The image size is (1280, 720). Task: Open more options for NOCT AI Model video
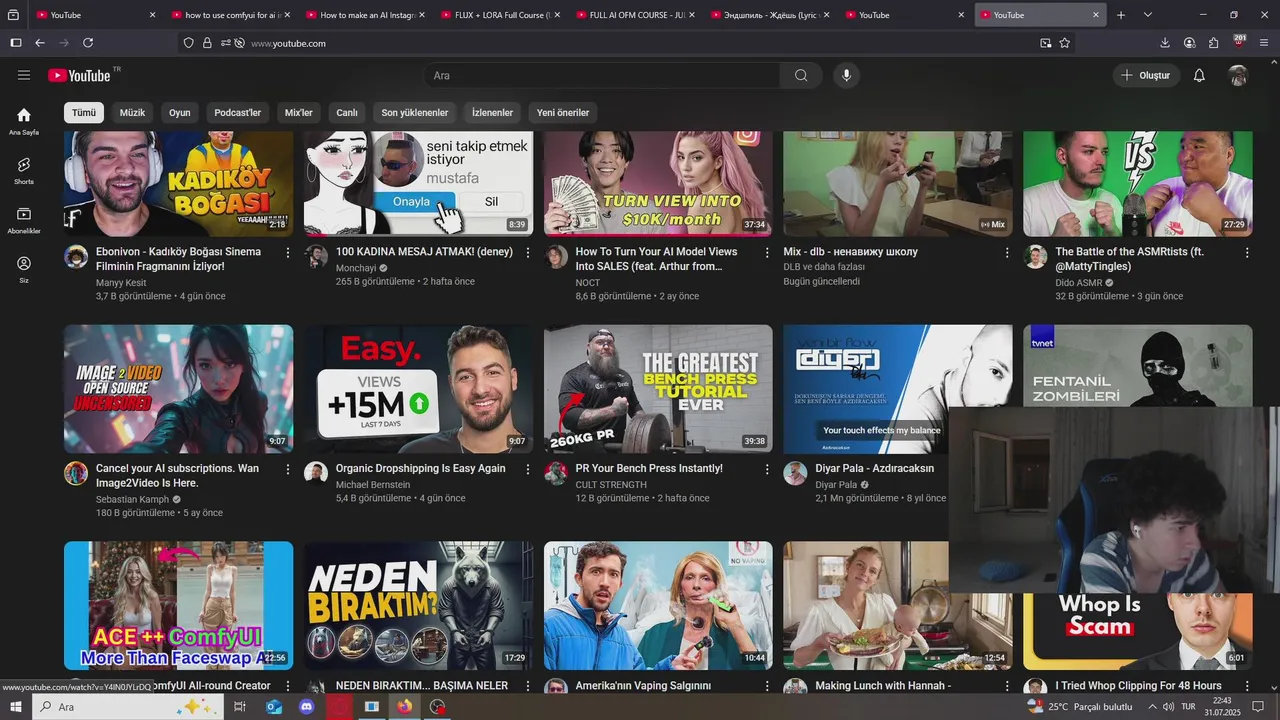pos(768,253)
